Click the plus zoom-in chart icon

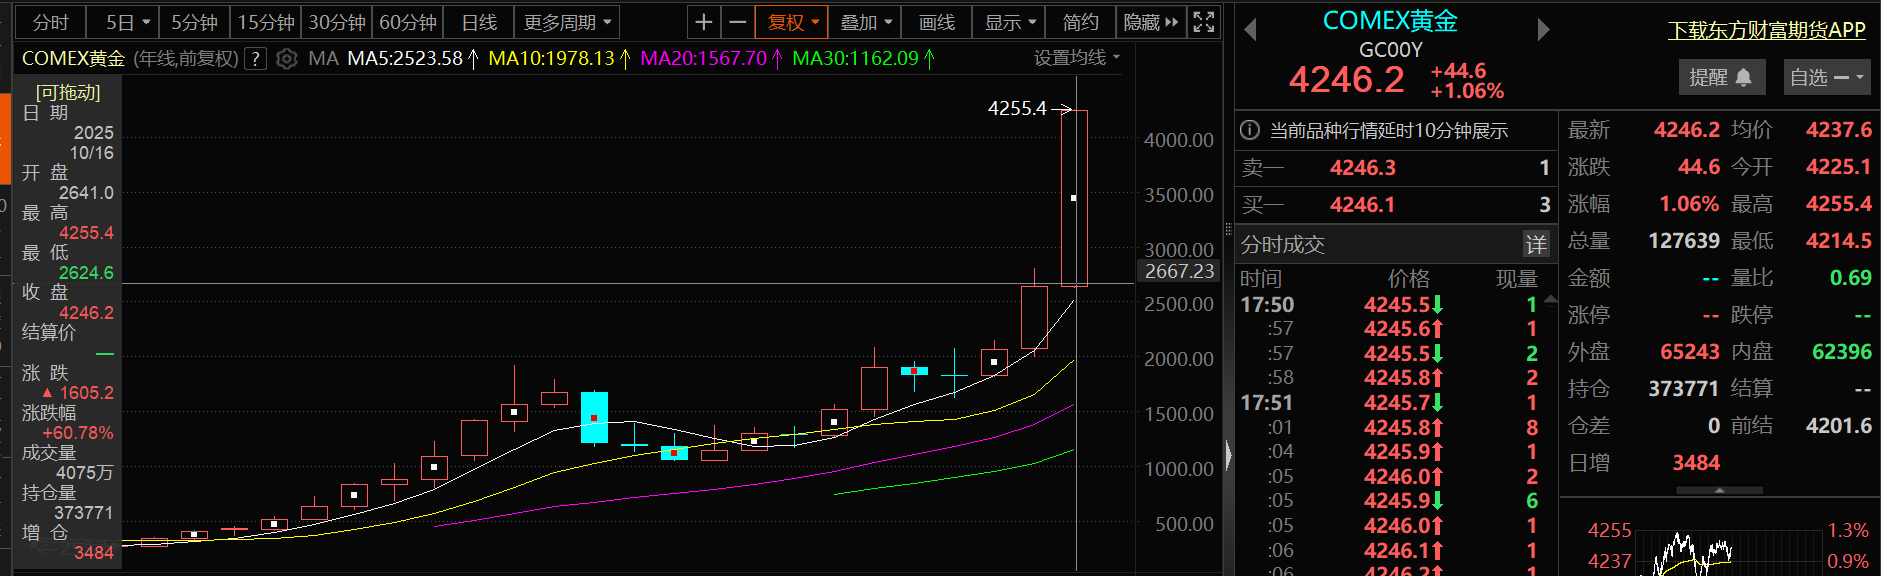[704, 22]
